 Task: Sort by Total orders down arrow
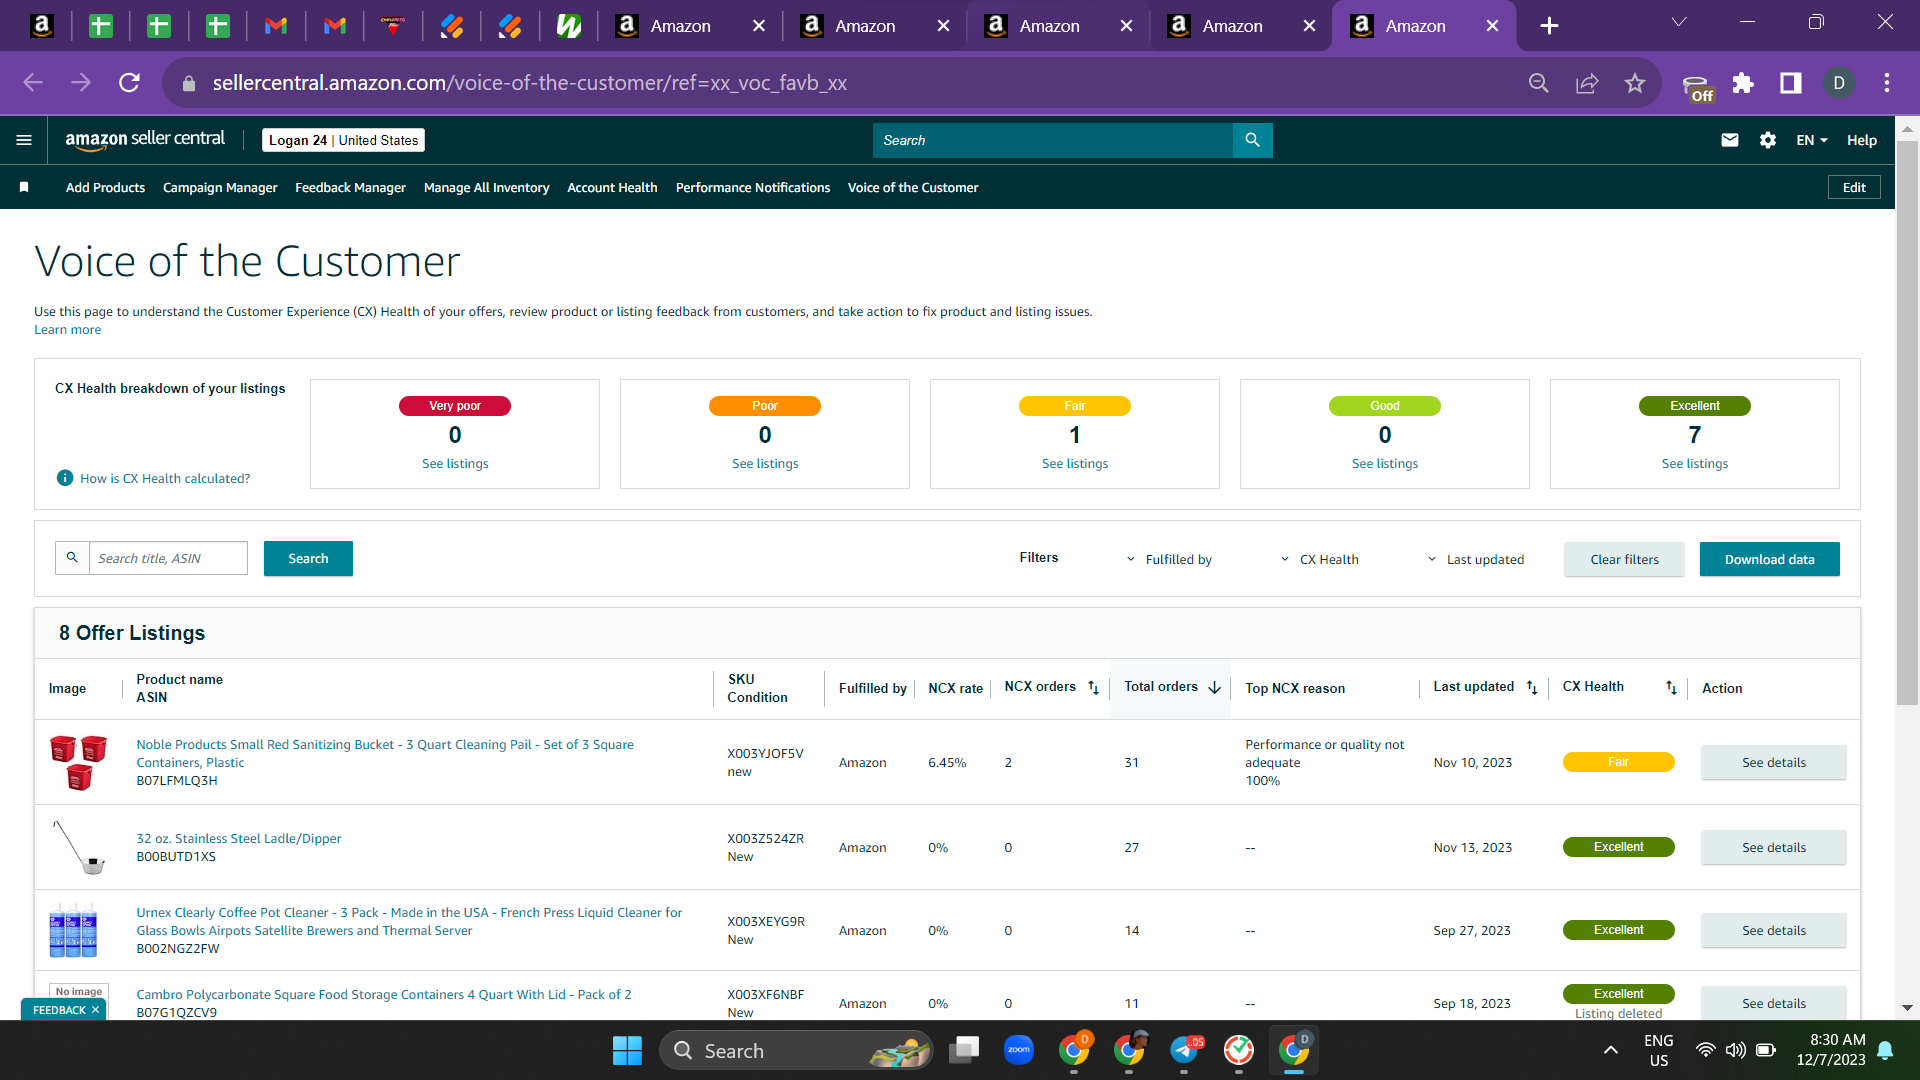[x=1214, y=687]
